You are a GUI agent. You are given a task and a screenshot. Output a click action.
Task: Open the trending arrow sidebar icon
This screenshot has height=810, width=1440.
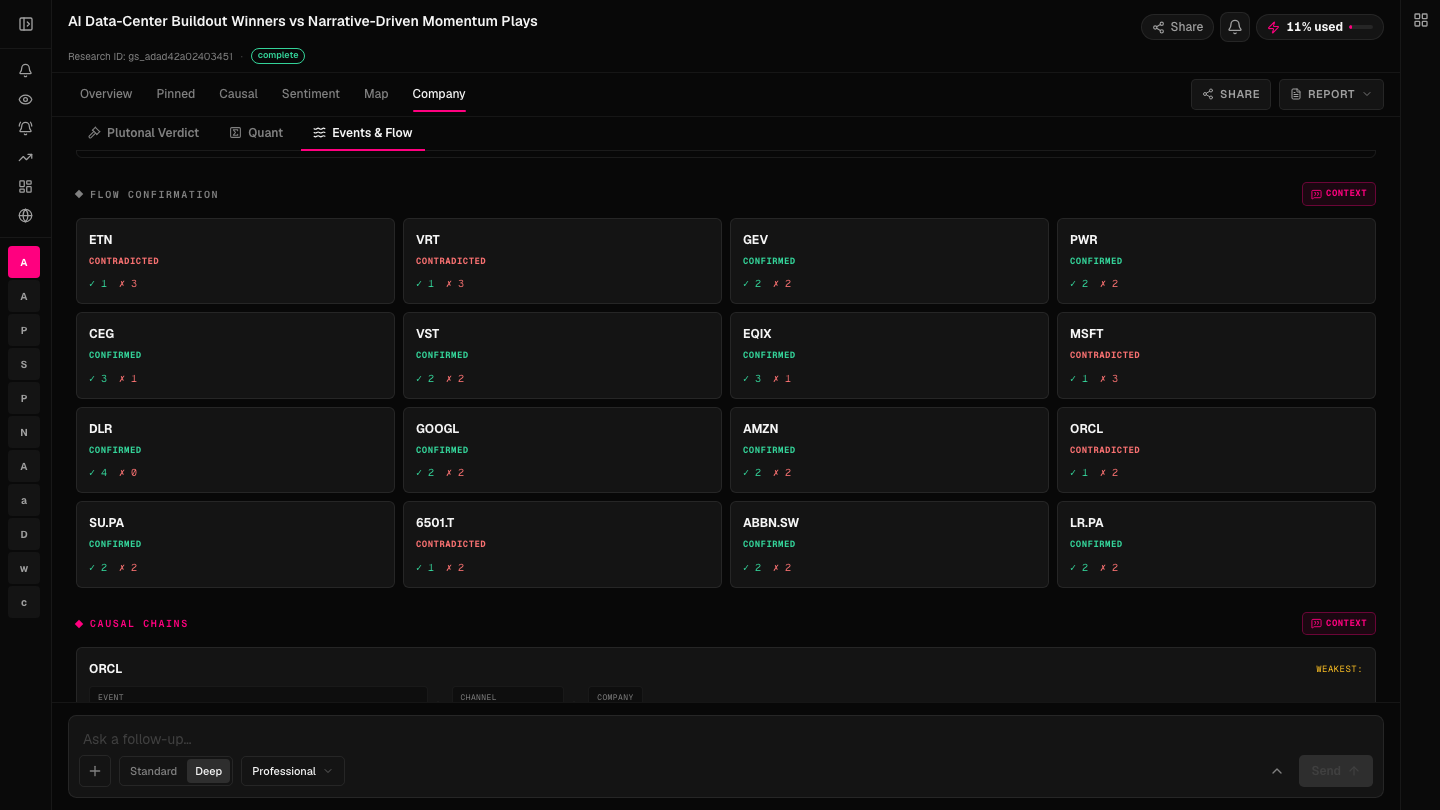pyautogui.click(x=26, y=157)
